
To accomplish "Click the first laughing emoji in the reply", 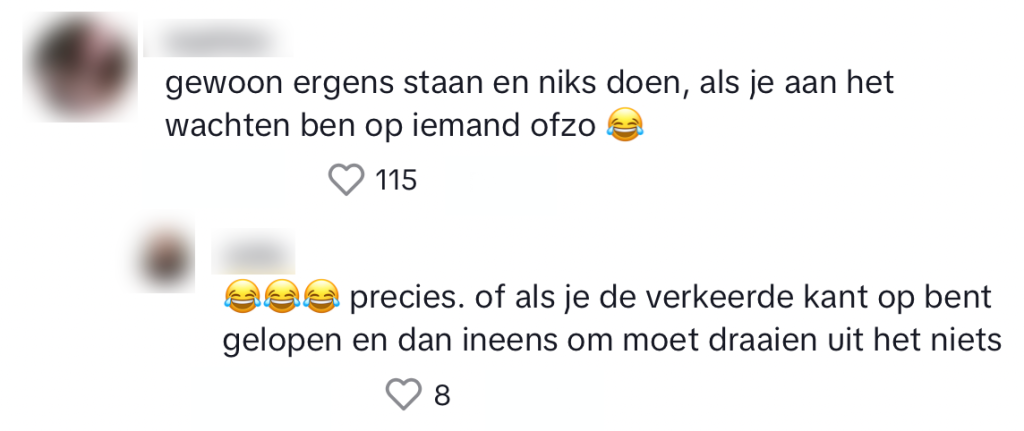I will (241, 297).
